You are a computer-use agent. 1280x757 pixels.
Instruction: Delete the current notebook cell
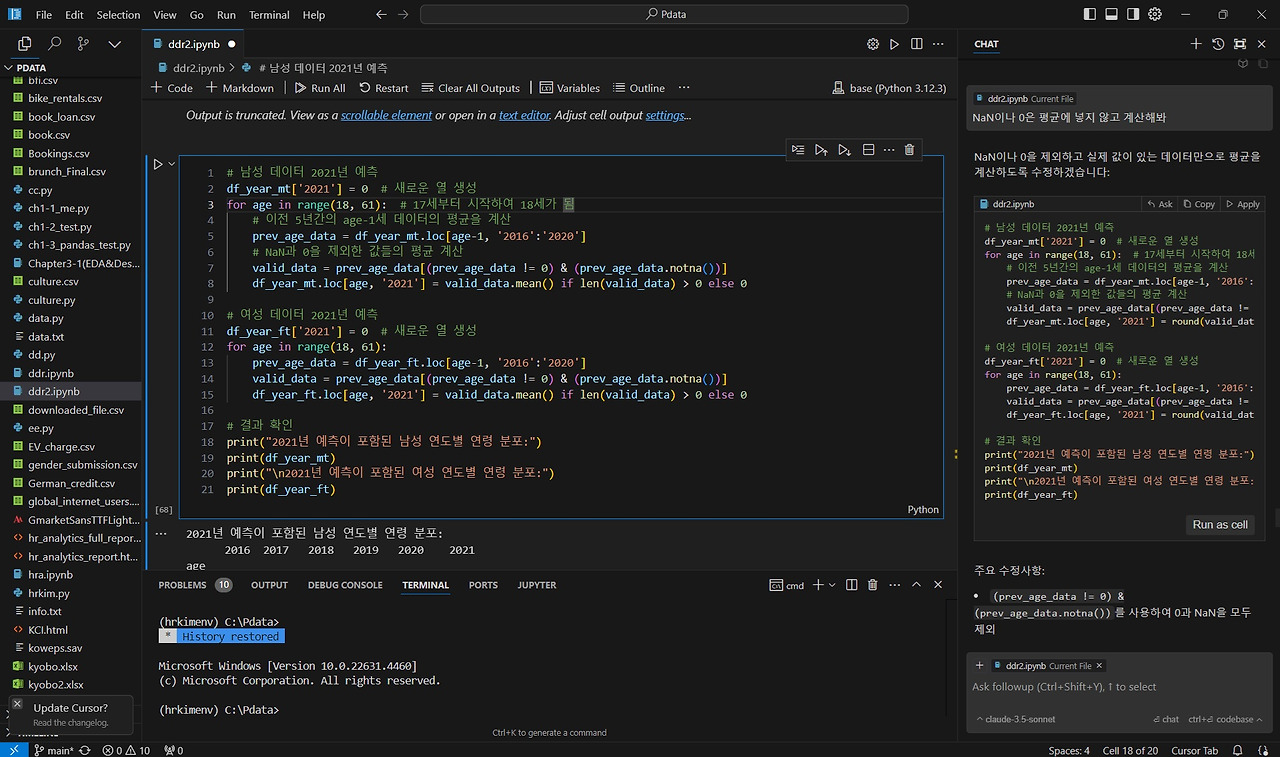click(909, 150)
